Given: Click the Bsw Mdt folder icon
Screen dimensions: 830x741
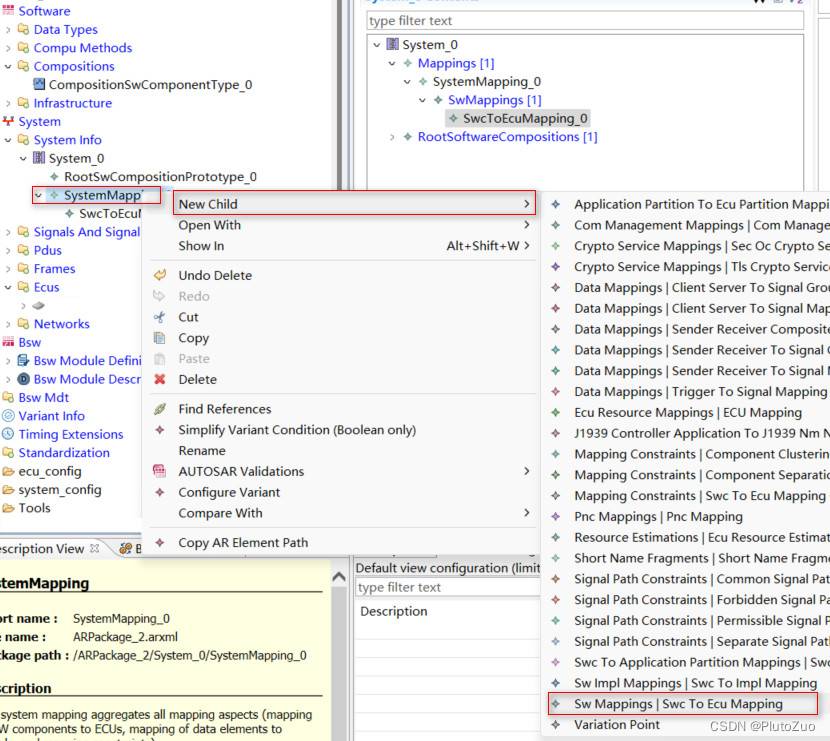Looking at the screenshot, I should [x=8, y=397].
